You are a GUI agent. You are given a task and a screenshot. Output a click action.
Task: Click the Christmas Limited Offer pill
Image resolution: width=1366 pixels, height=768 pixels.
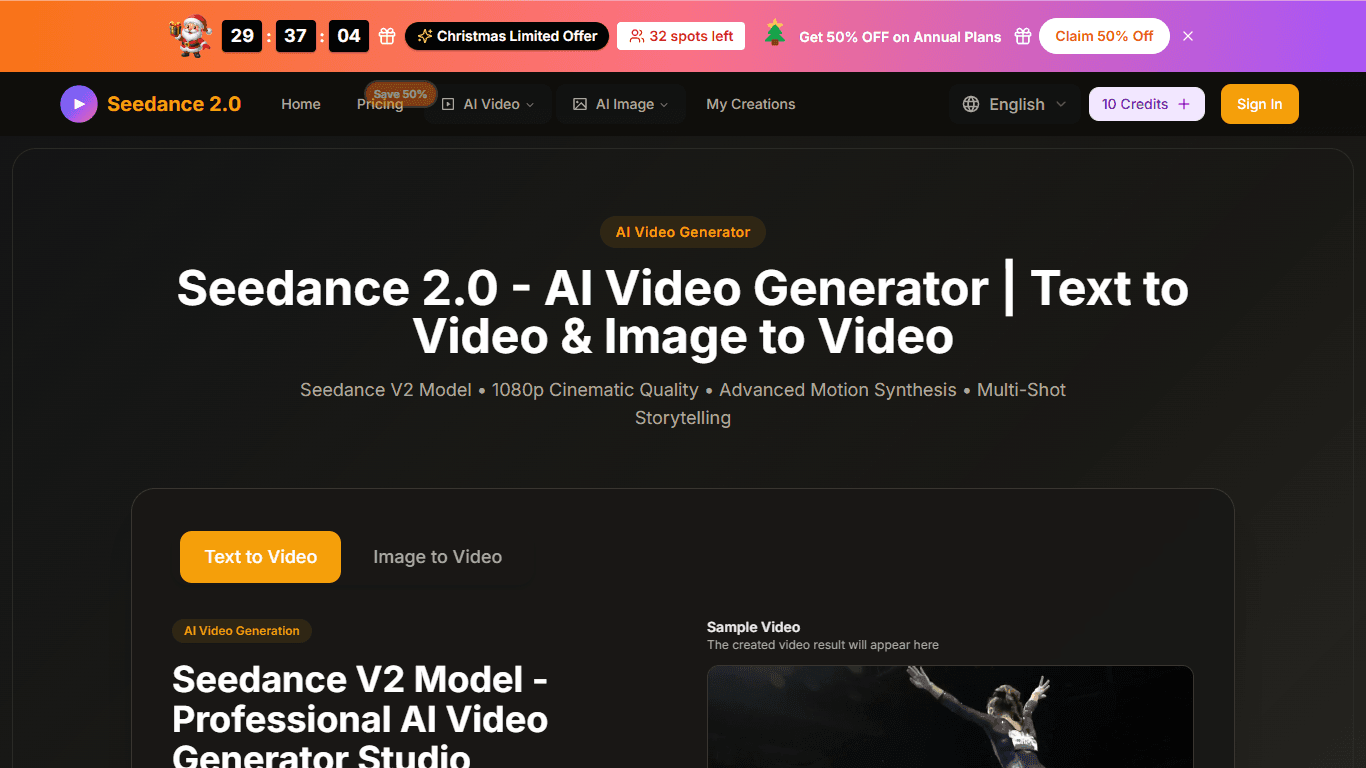[x=507, y=36]
